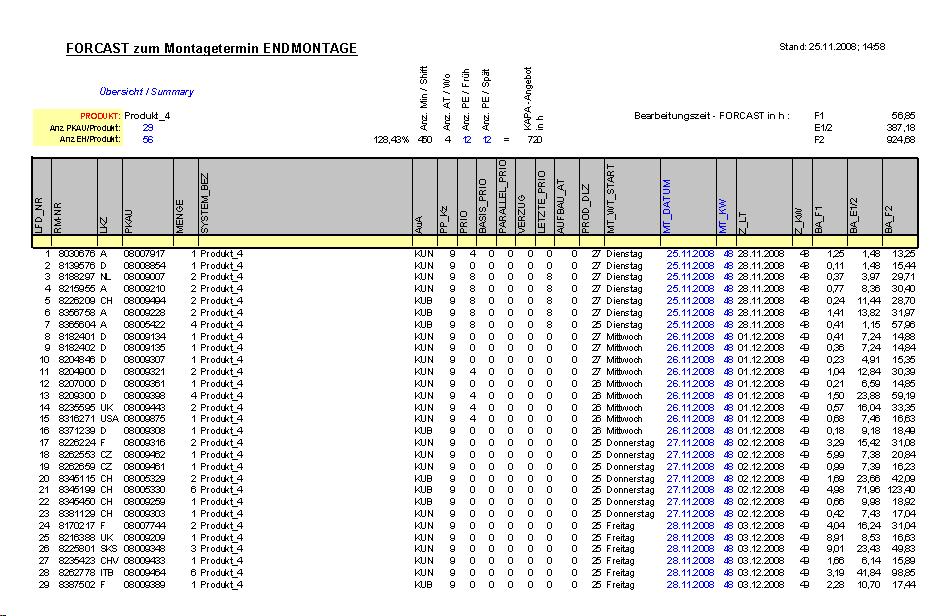Select BA_F2 value 13,25 in row 1
The width and height of the screenshot is (938, 616).
pyautogui.click(x=903, y=254)
